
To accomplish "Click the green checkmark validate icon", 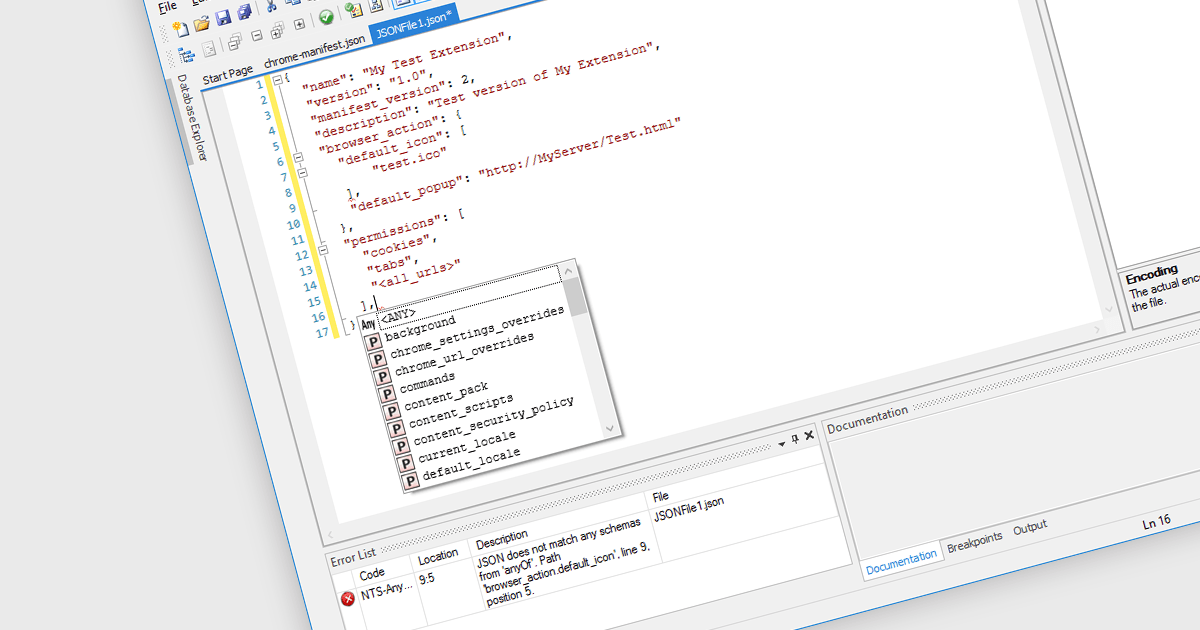I will (327, 18).
